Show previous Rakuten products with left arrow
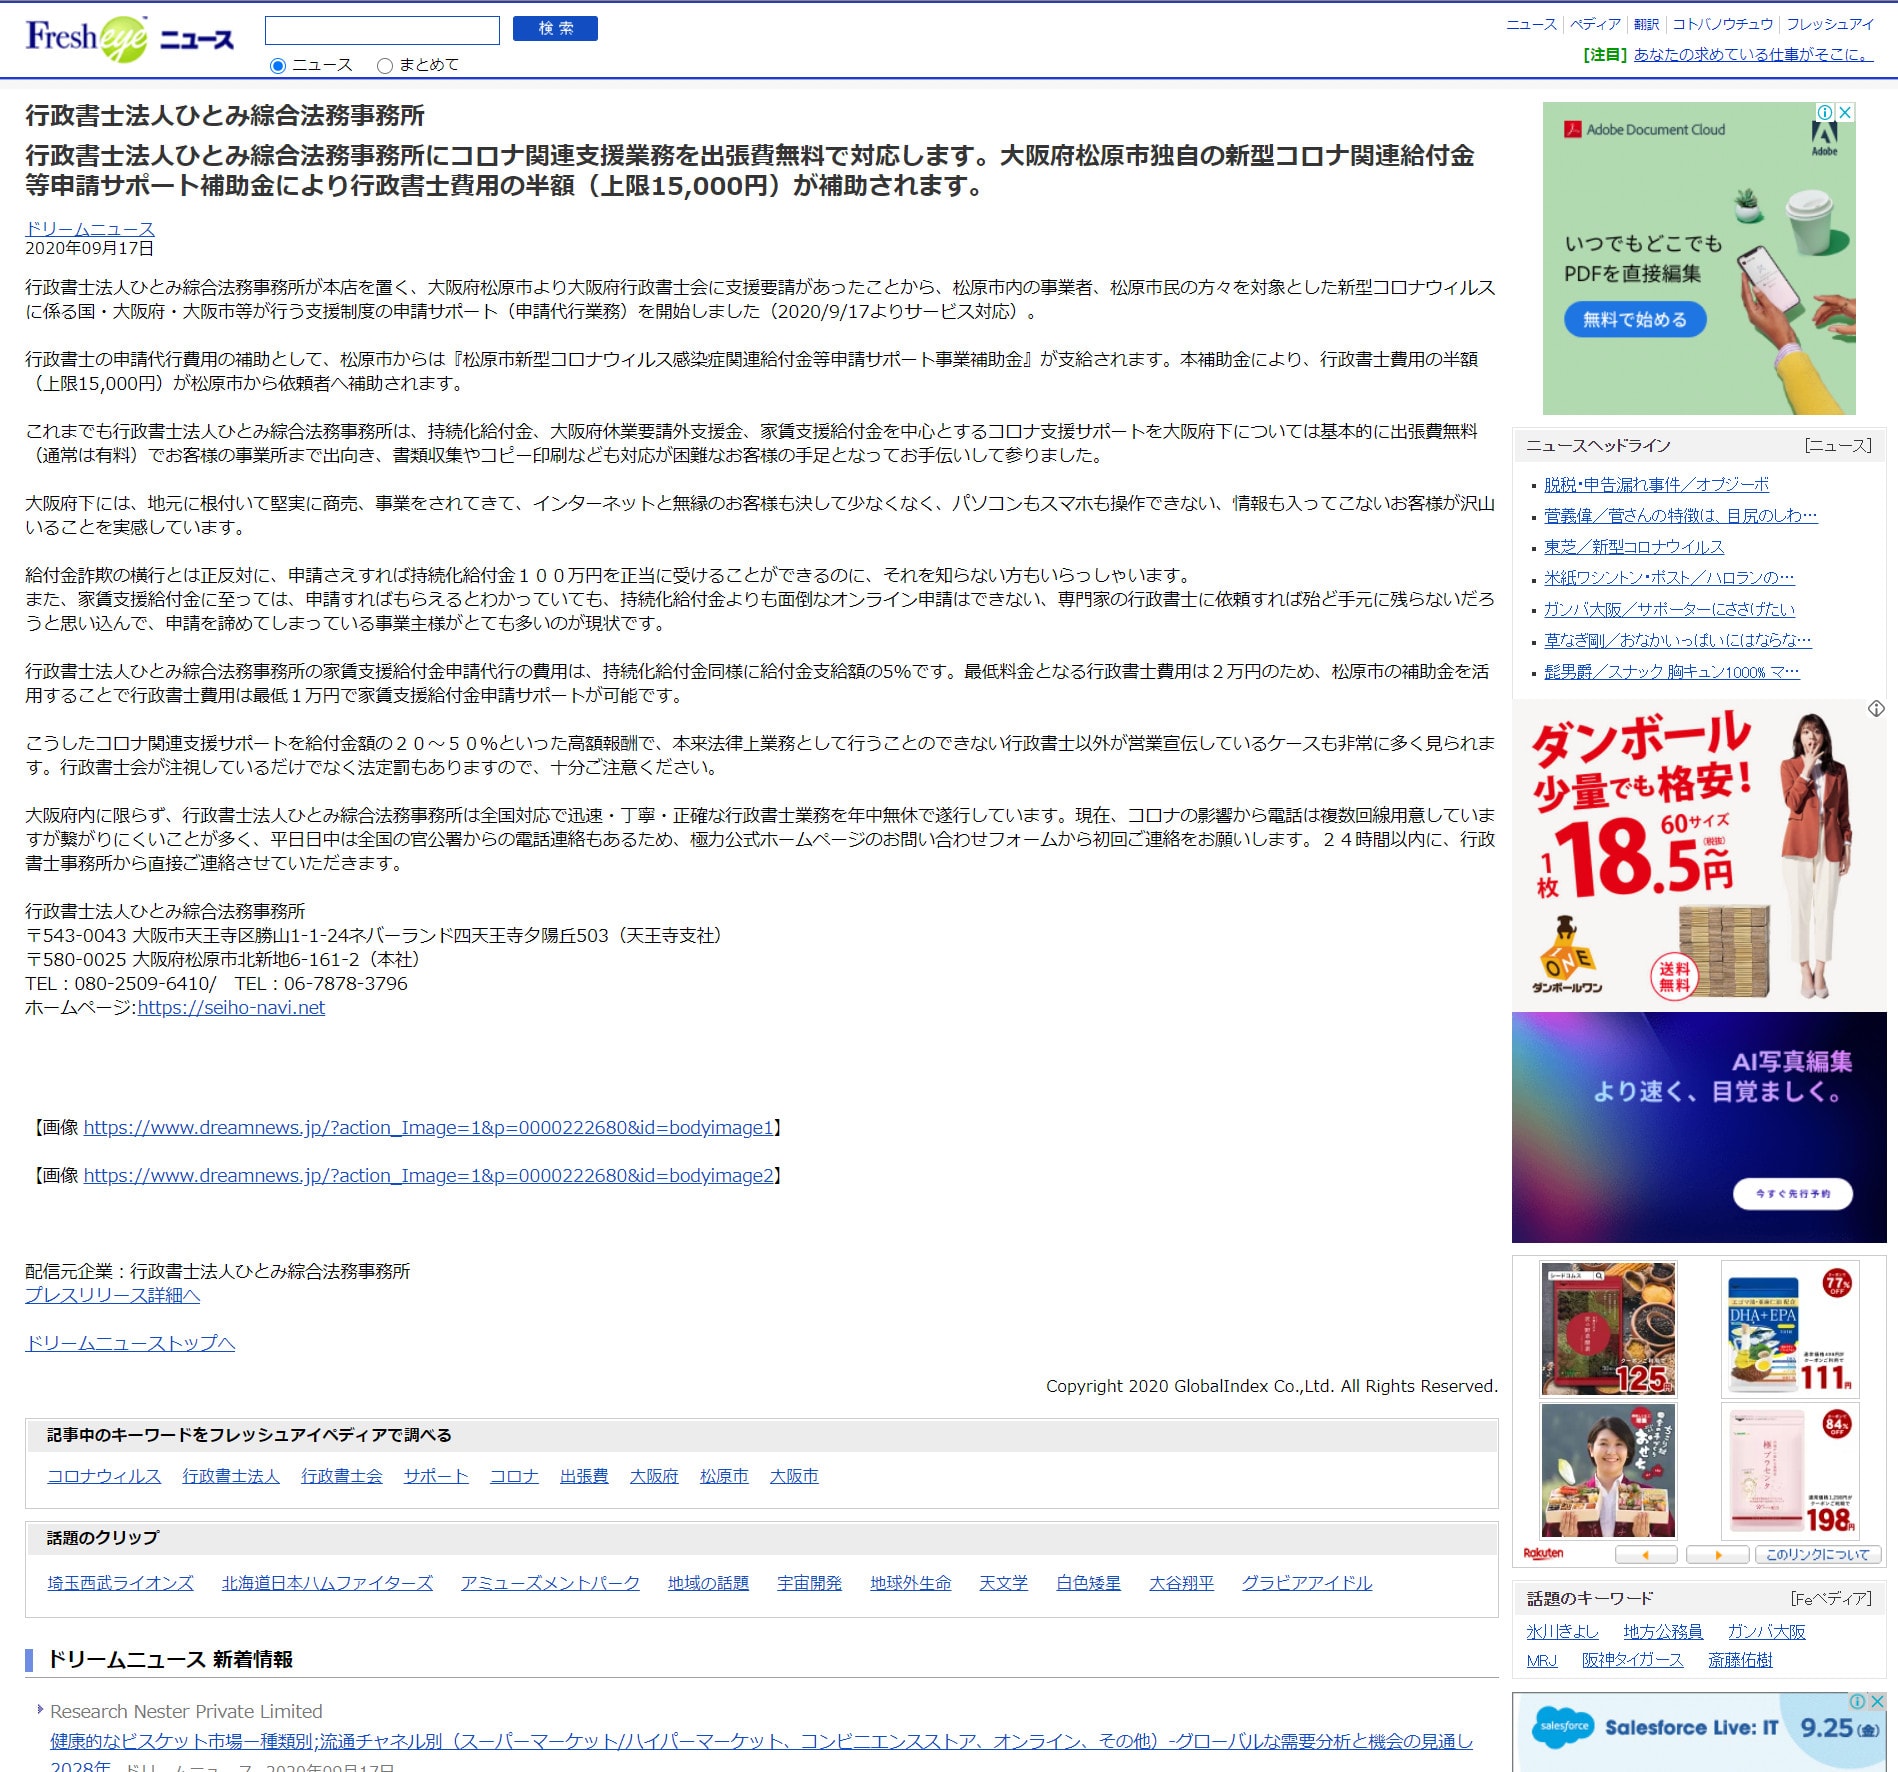 click(x=1645, y=1554)
